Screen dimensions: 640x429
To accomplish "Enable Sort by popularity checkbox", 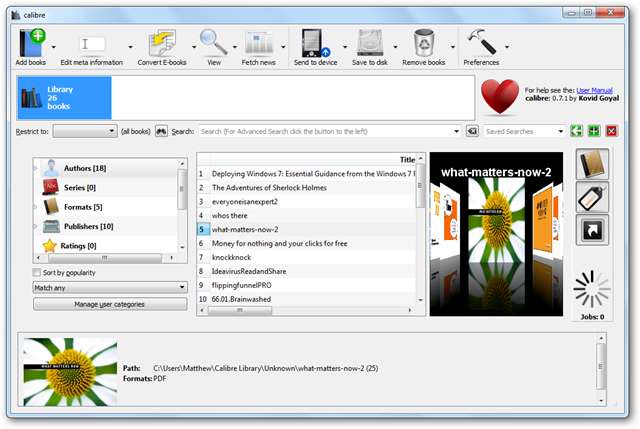I will [x=38, y=272].
